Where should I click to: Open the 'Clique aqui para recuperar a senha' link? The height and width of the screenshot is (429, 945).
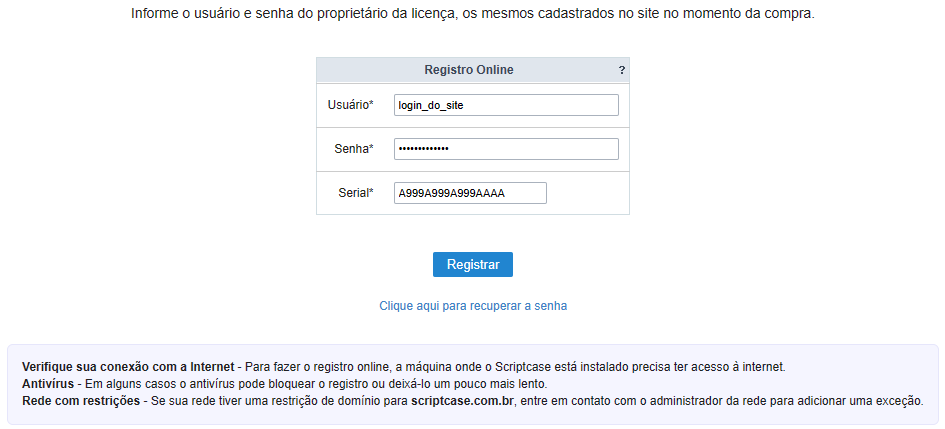473,306
